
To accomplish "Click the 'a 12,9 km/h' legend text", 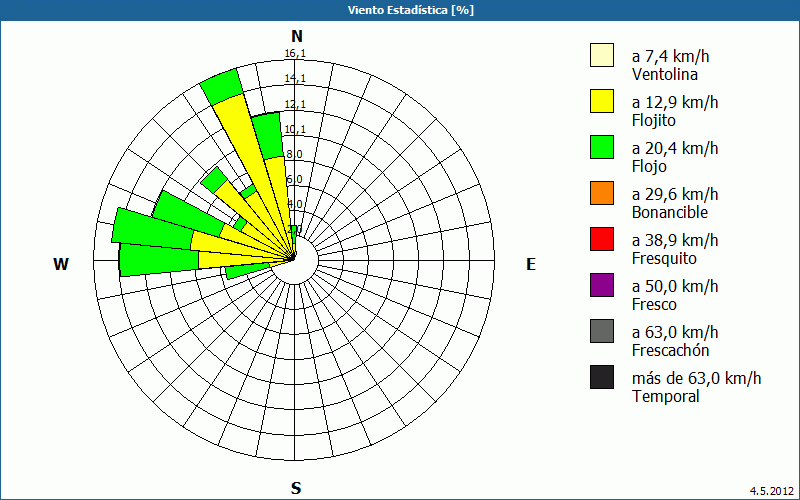I will (675, 102).
